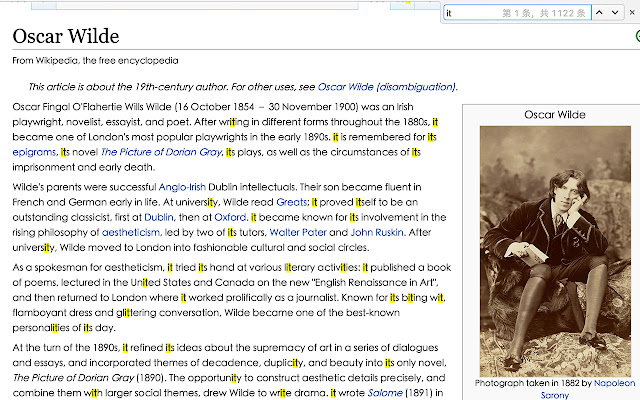The width and height of the screenshot is (640, 400).
Task: Open the Anglo-Irish link
Action: (x=182, y=185)
